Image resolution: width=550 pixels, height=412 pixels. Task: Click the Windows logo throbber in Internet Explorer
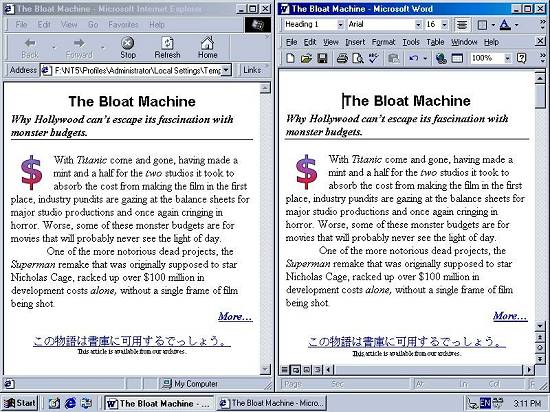(x=258, y=25)
